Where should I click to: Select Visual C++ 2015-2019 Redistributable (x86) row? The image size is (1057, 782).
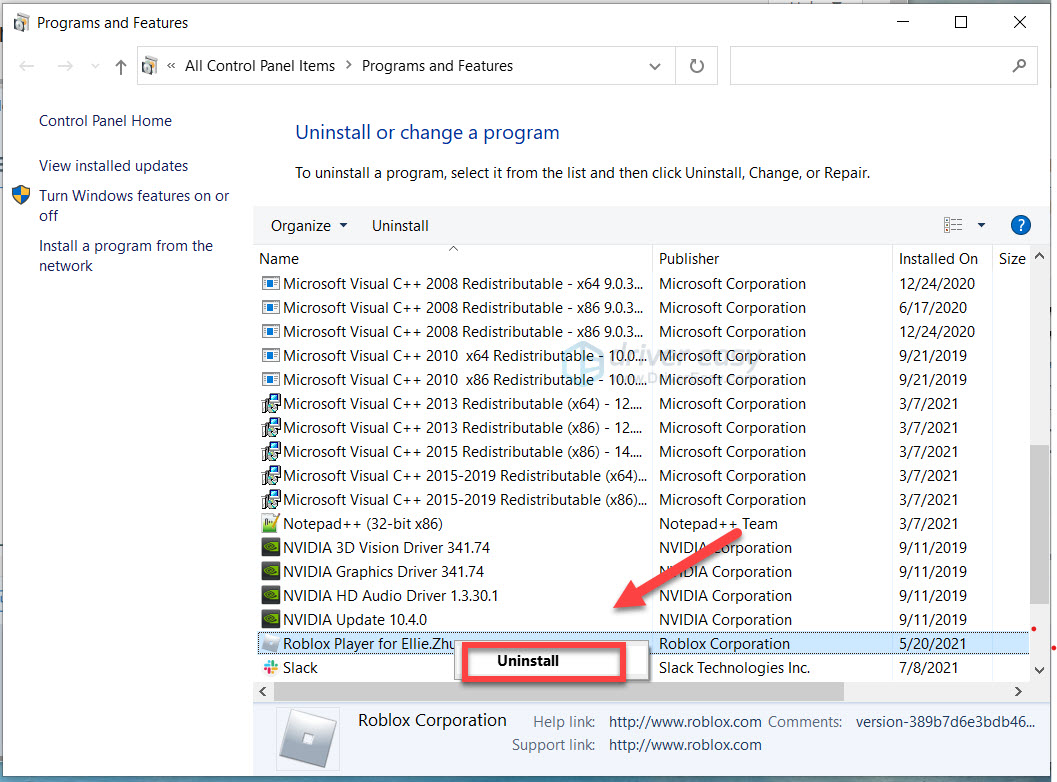tap(644, 500)
